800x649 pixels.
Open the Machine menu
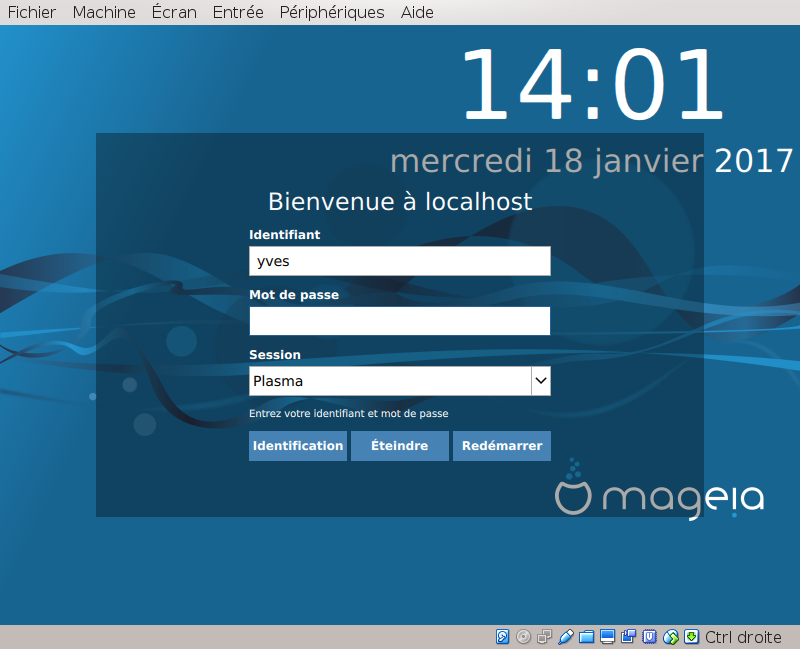pyautogui.click(x=104, y=12)
